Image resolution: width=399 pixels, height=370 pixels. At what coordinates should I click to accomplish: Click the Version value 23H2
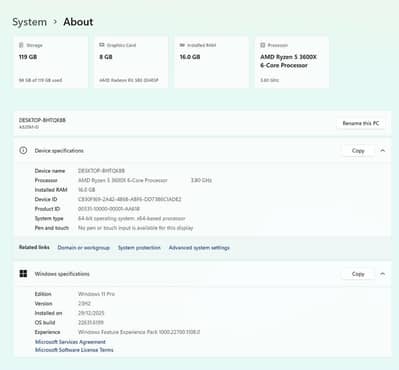(84, 304)
